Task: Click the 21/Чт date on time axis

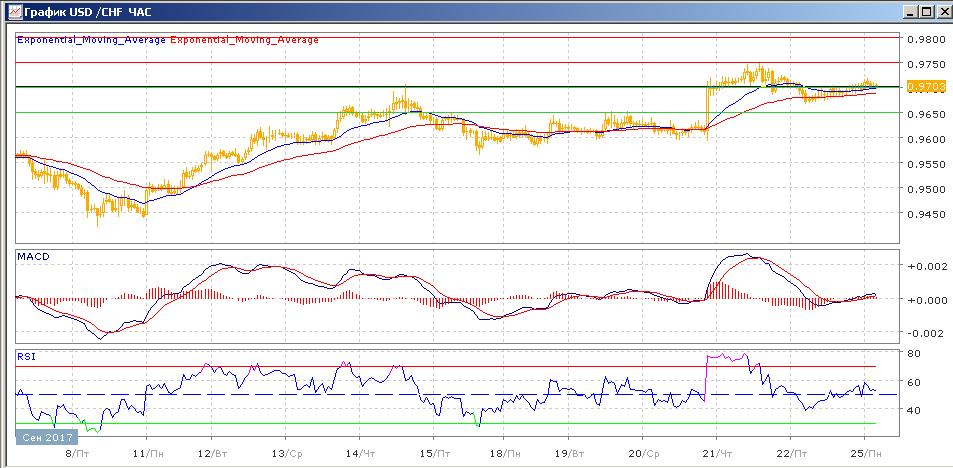Action: coord(717,452)
